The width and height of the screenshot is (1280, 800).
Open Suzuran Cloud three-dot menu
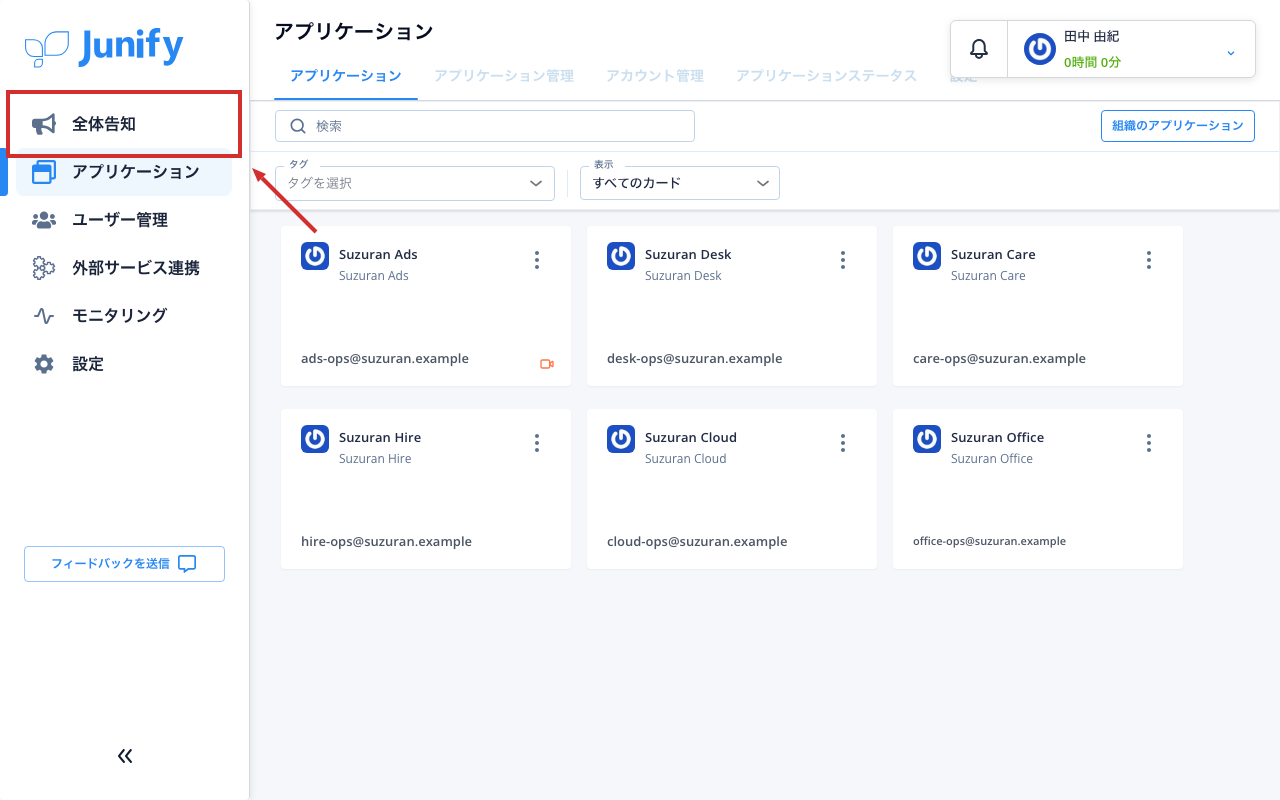click(843, 443)
